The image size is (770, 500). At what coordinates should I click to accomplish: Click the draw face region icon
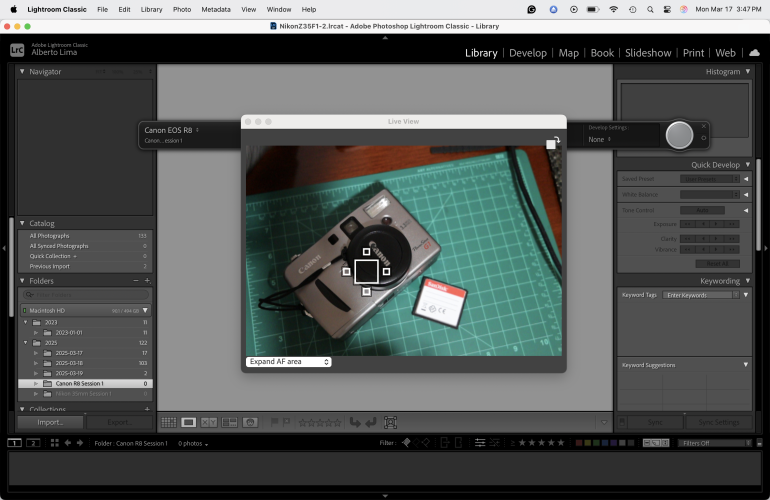coord(390,422)
